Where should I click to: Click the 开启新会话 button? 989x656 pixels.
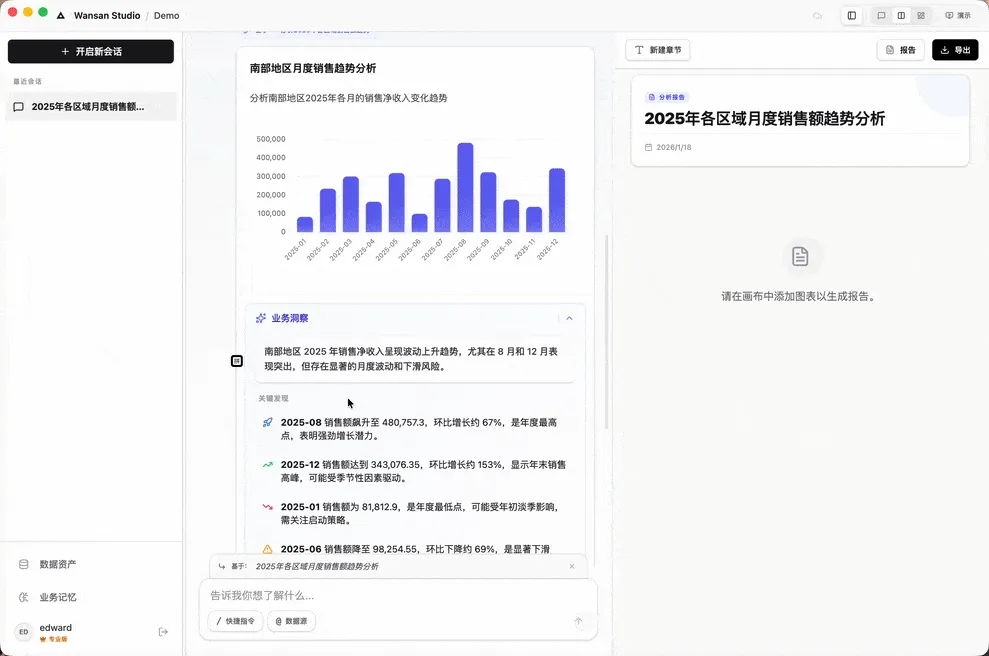click(x=90, y=50)
